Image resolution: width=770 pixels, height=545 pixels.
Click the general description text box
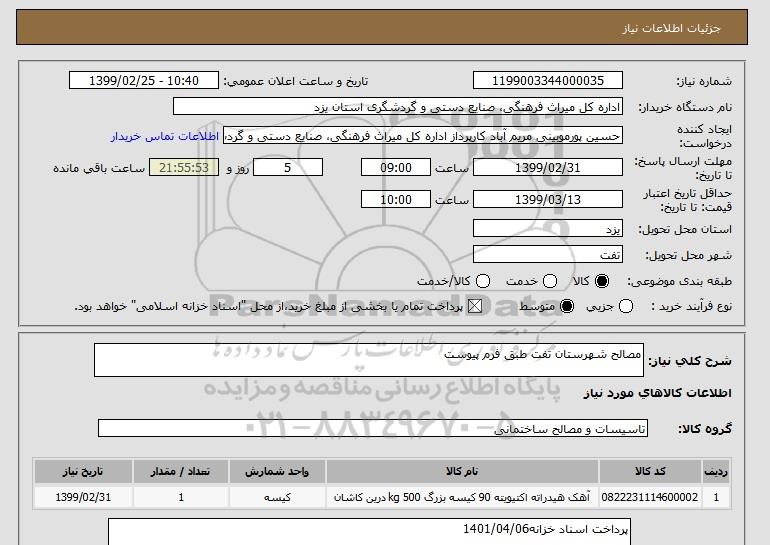tap(369, 360)
